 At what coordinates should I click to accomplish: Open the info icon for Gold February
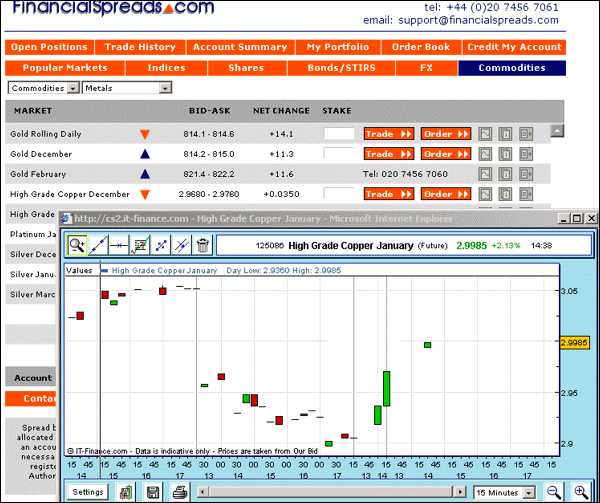pos(505,174)
